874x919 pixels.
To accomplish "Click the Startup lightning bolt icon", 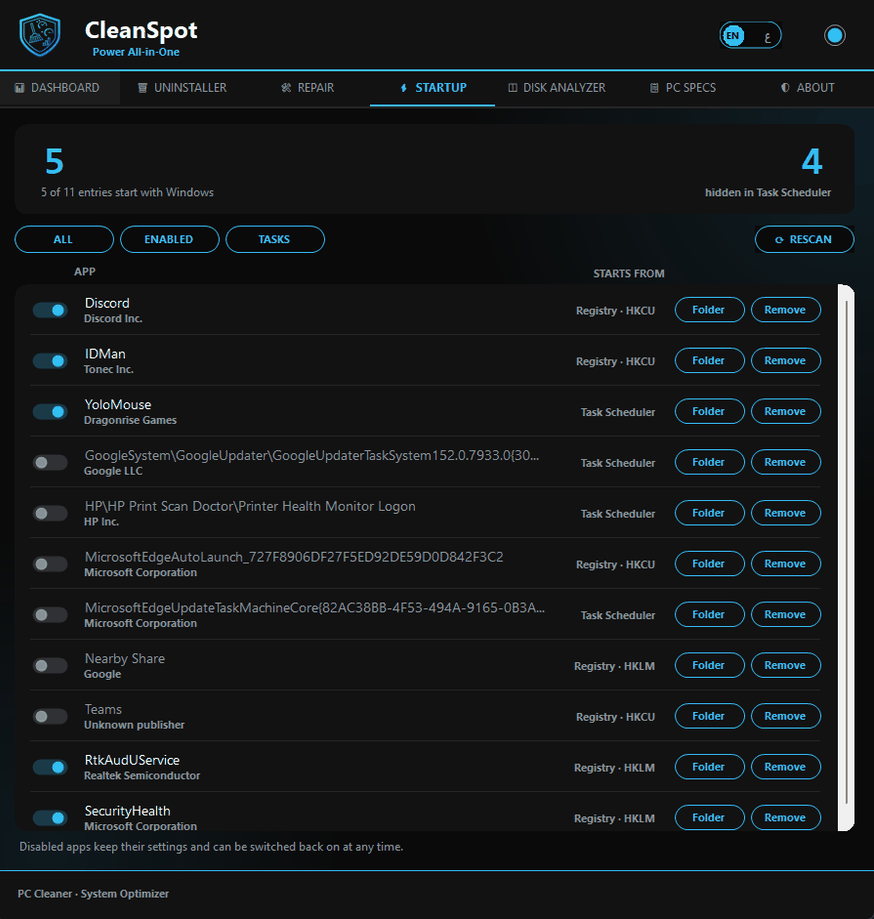I will [x=403, y=88].
